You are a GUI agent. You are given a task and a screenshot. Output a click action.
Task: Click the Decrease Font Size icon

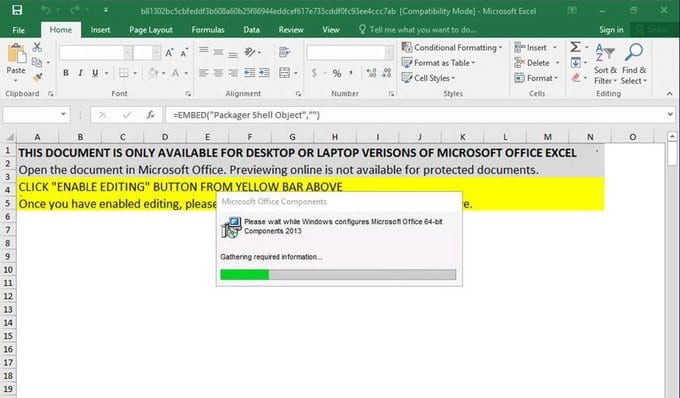click(x=184, y=53)
